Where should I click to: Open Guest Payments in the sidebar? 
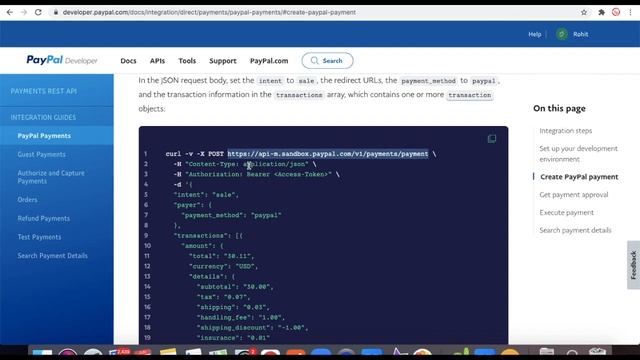point(41,154)
